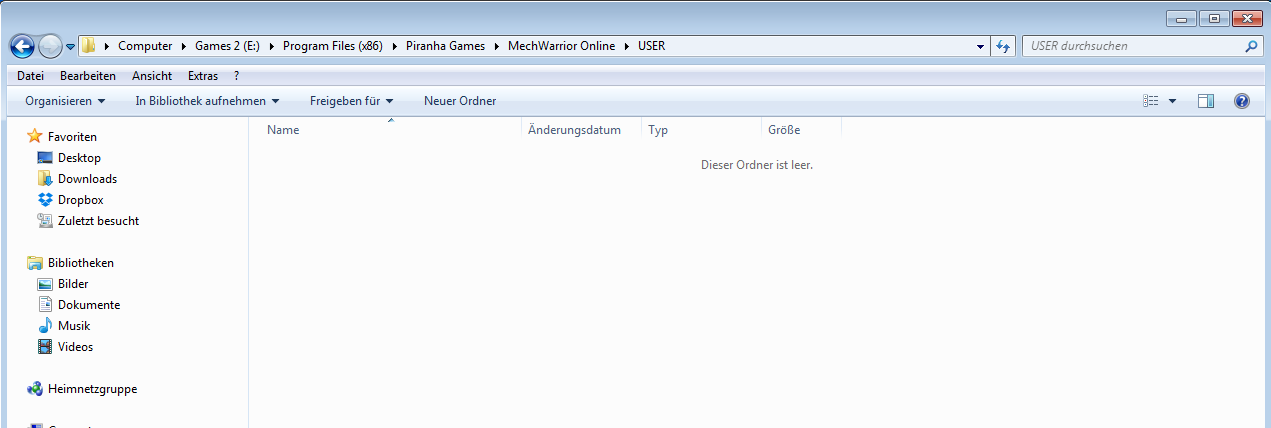Click the Downloads folder icon

tap(45, 179)
